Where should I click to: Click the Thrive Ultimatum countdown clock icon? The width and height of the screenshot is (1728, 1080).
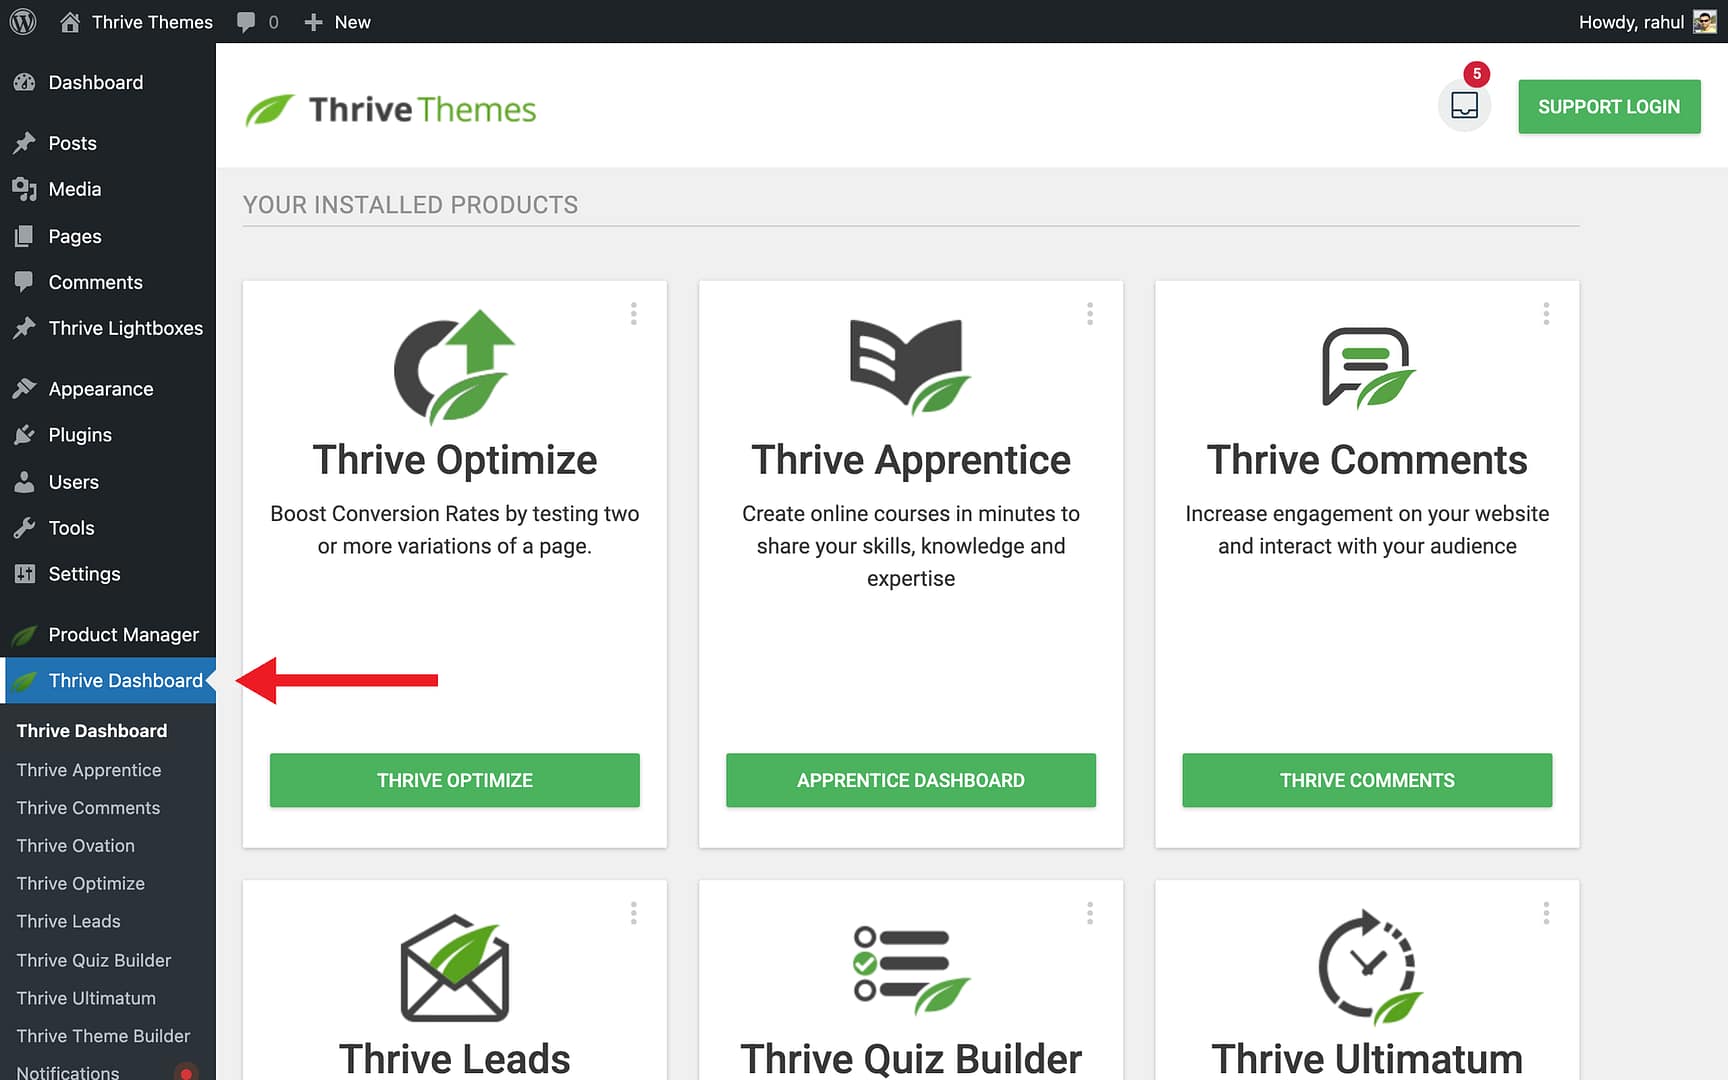pos(1366,965)
